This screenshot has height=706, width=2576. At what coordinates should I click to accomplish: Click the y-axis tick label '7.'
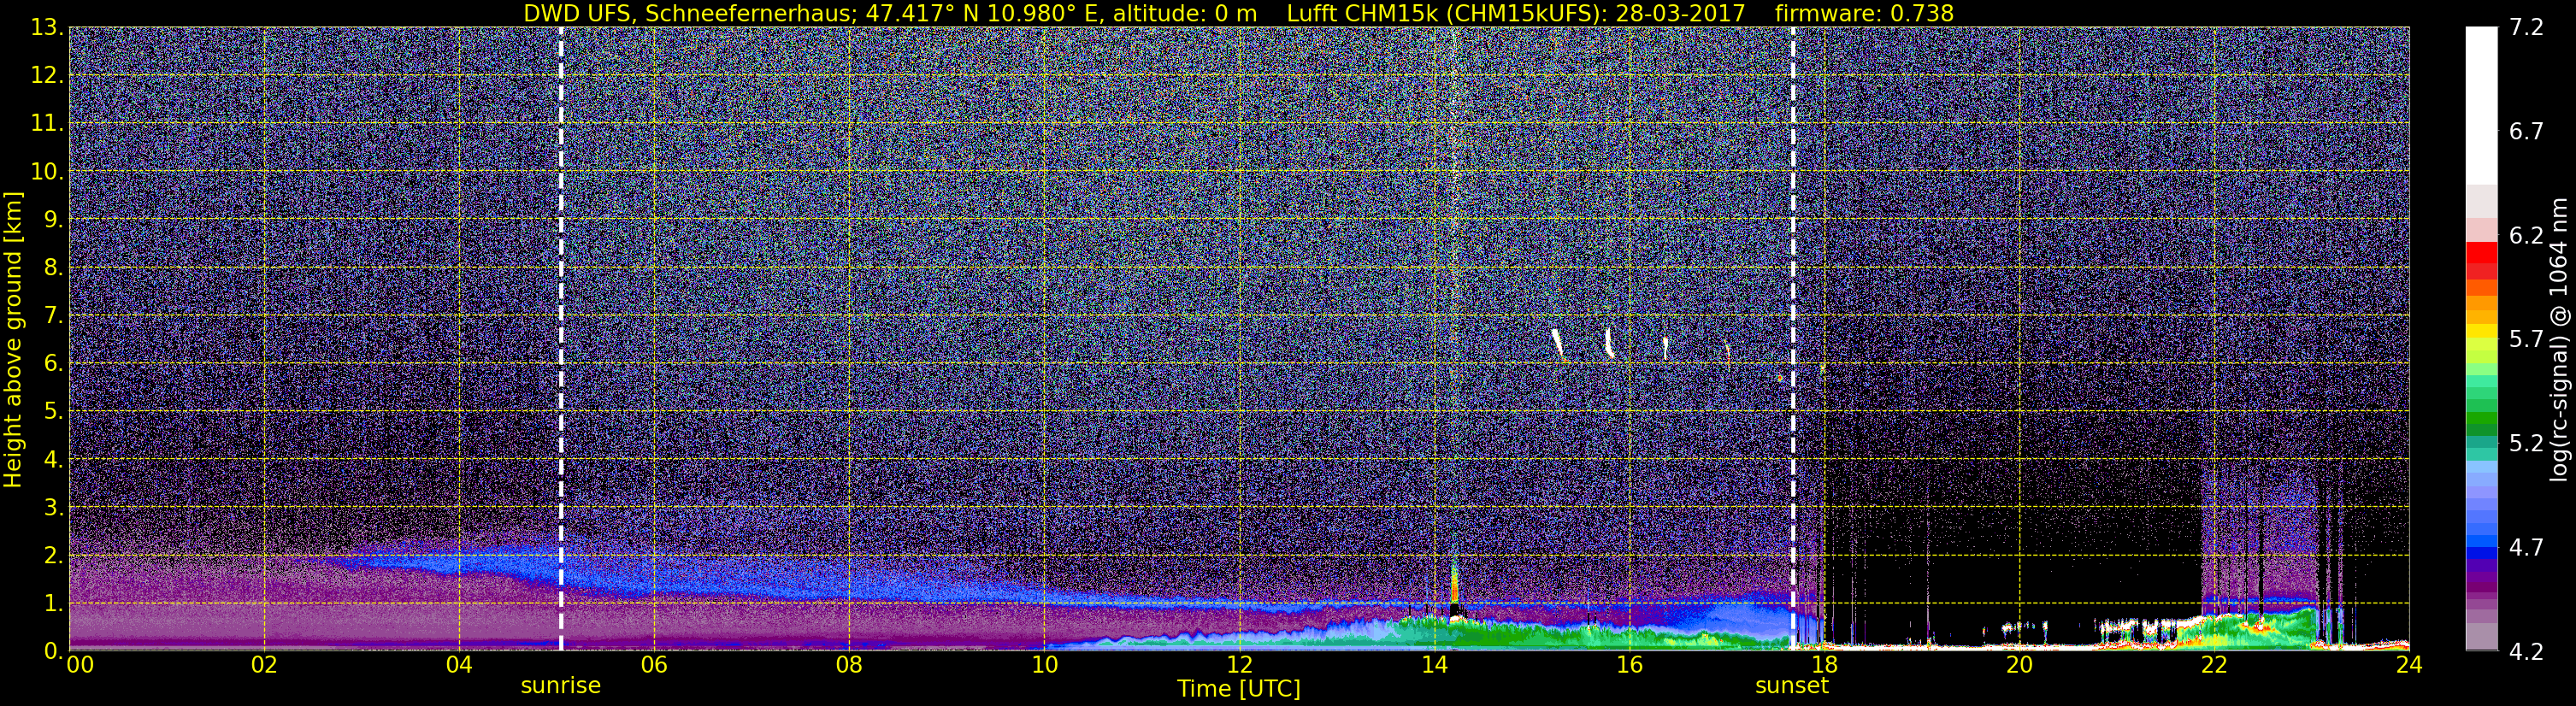click(53, 316)
